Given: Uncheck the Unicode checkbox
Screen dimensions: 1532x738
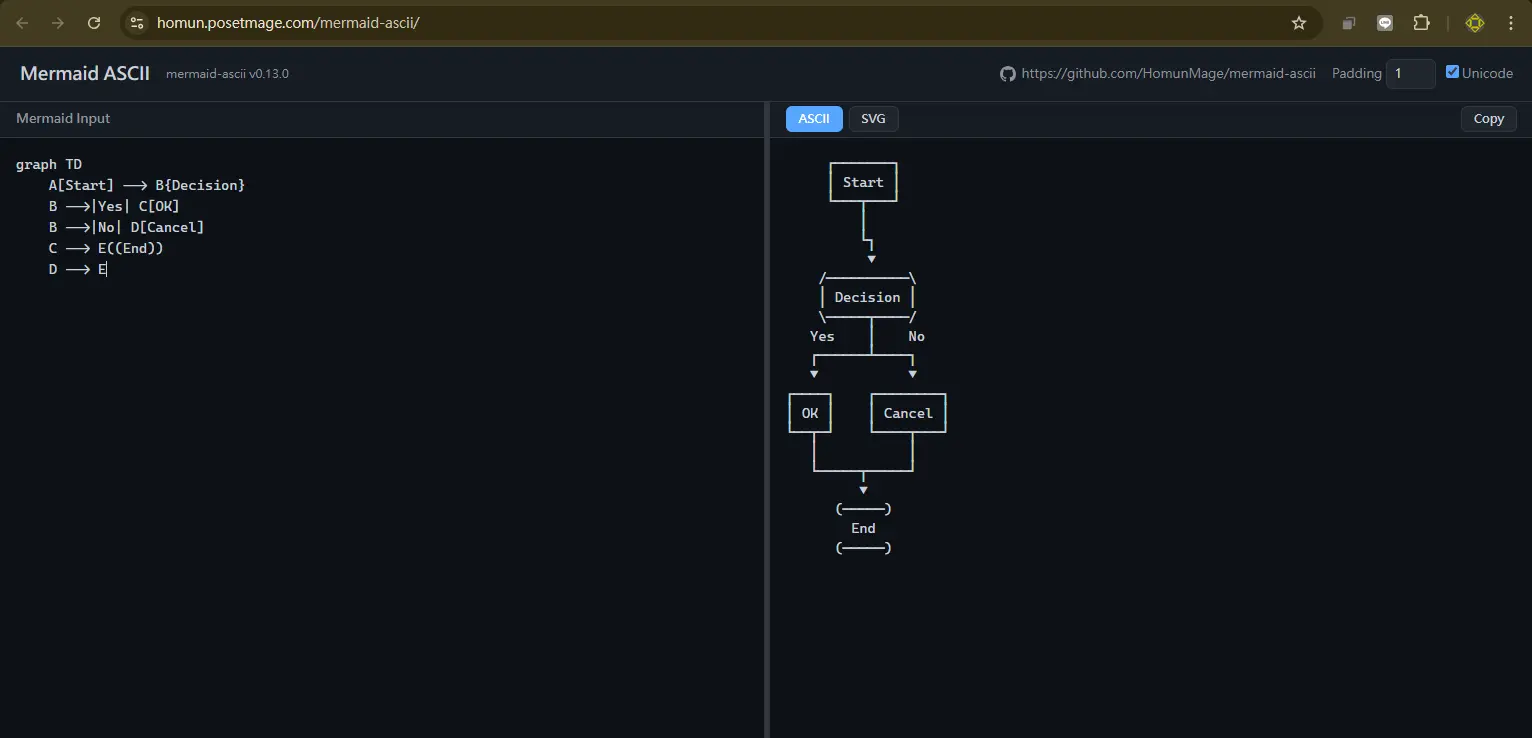Looking at the screenshot, I should tap(1452, 72).
